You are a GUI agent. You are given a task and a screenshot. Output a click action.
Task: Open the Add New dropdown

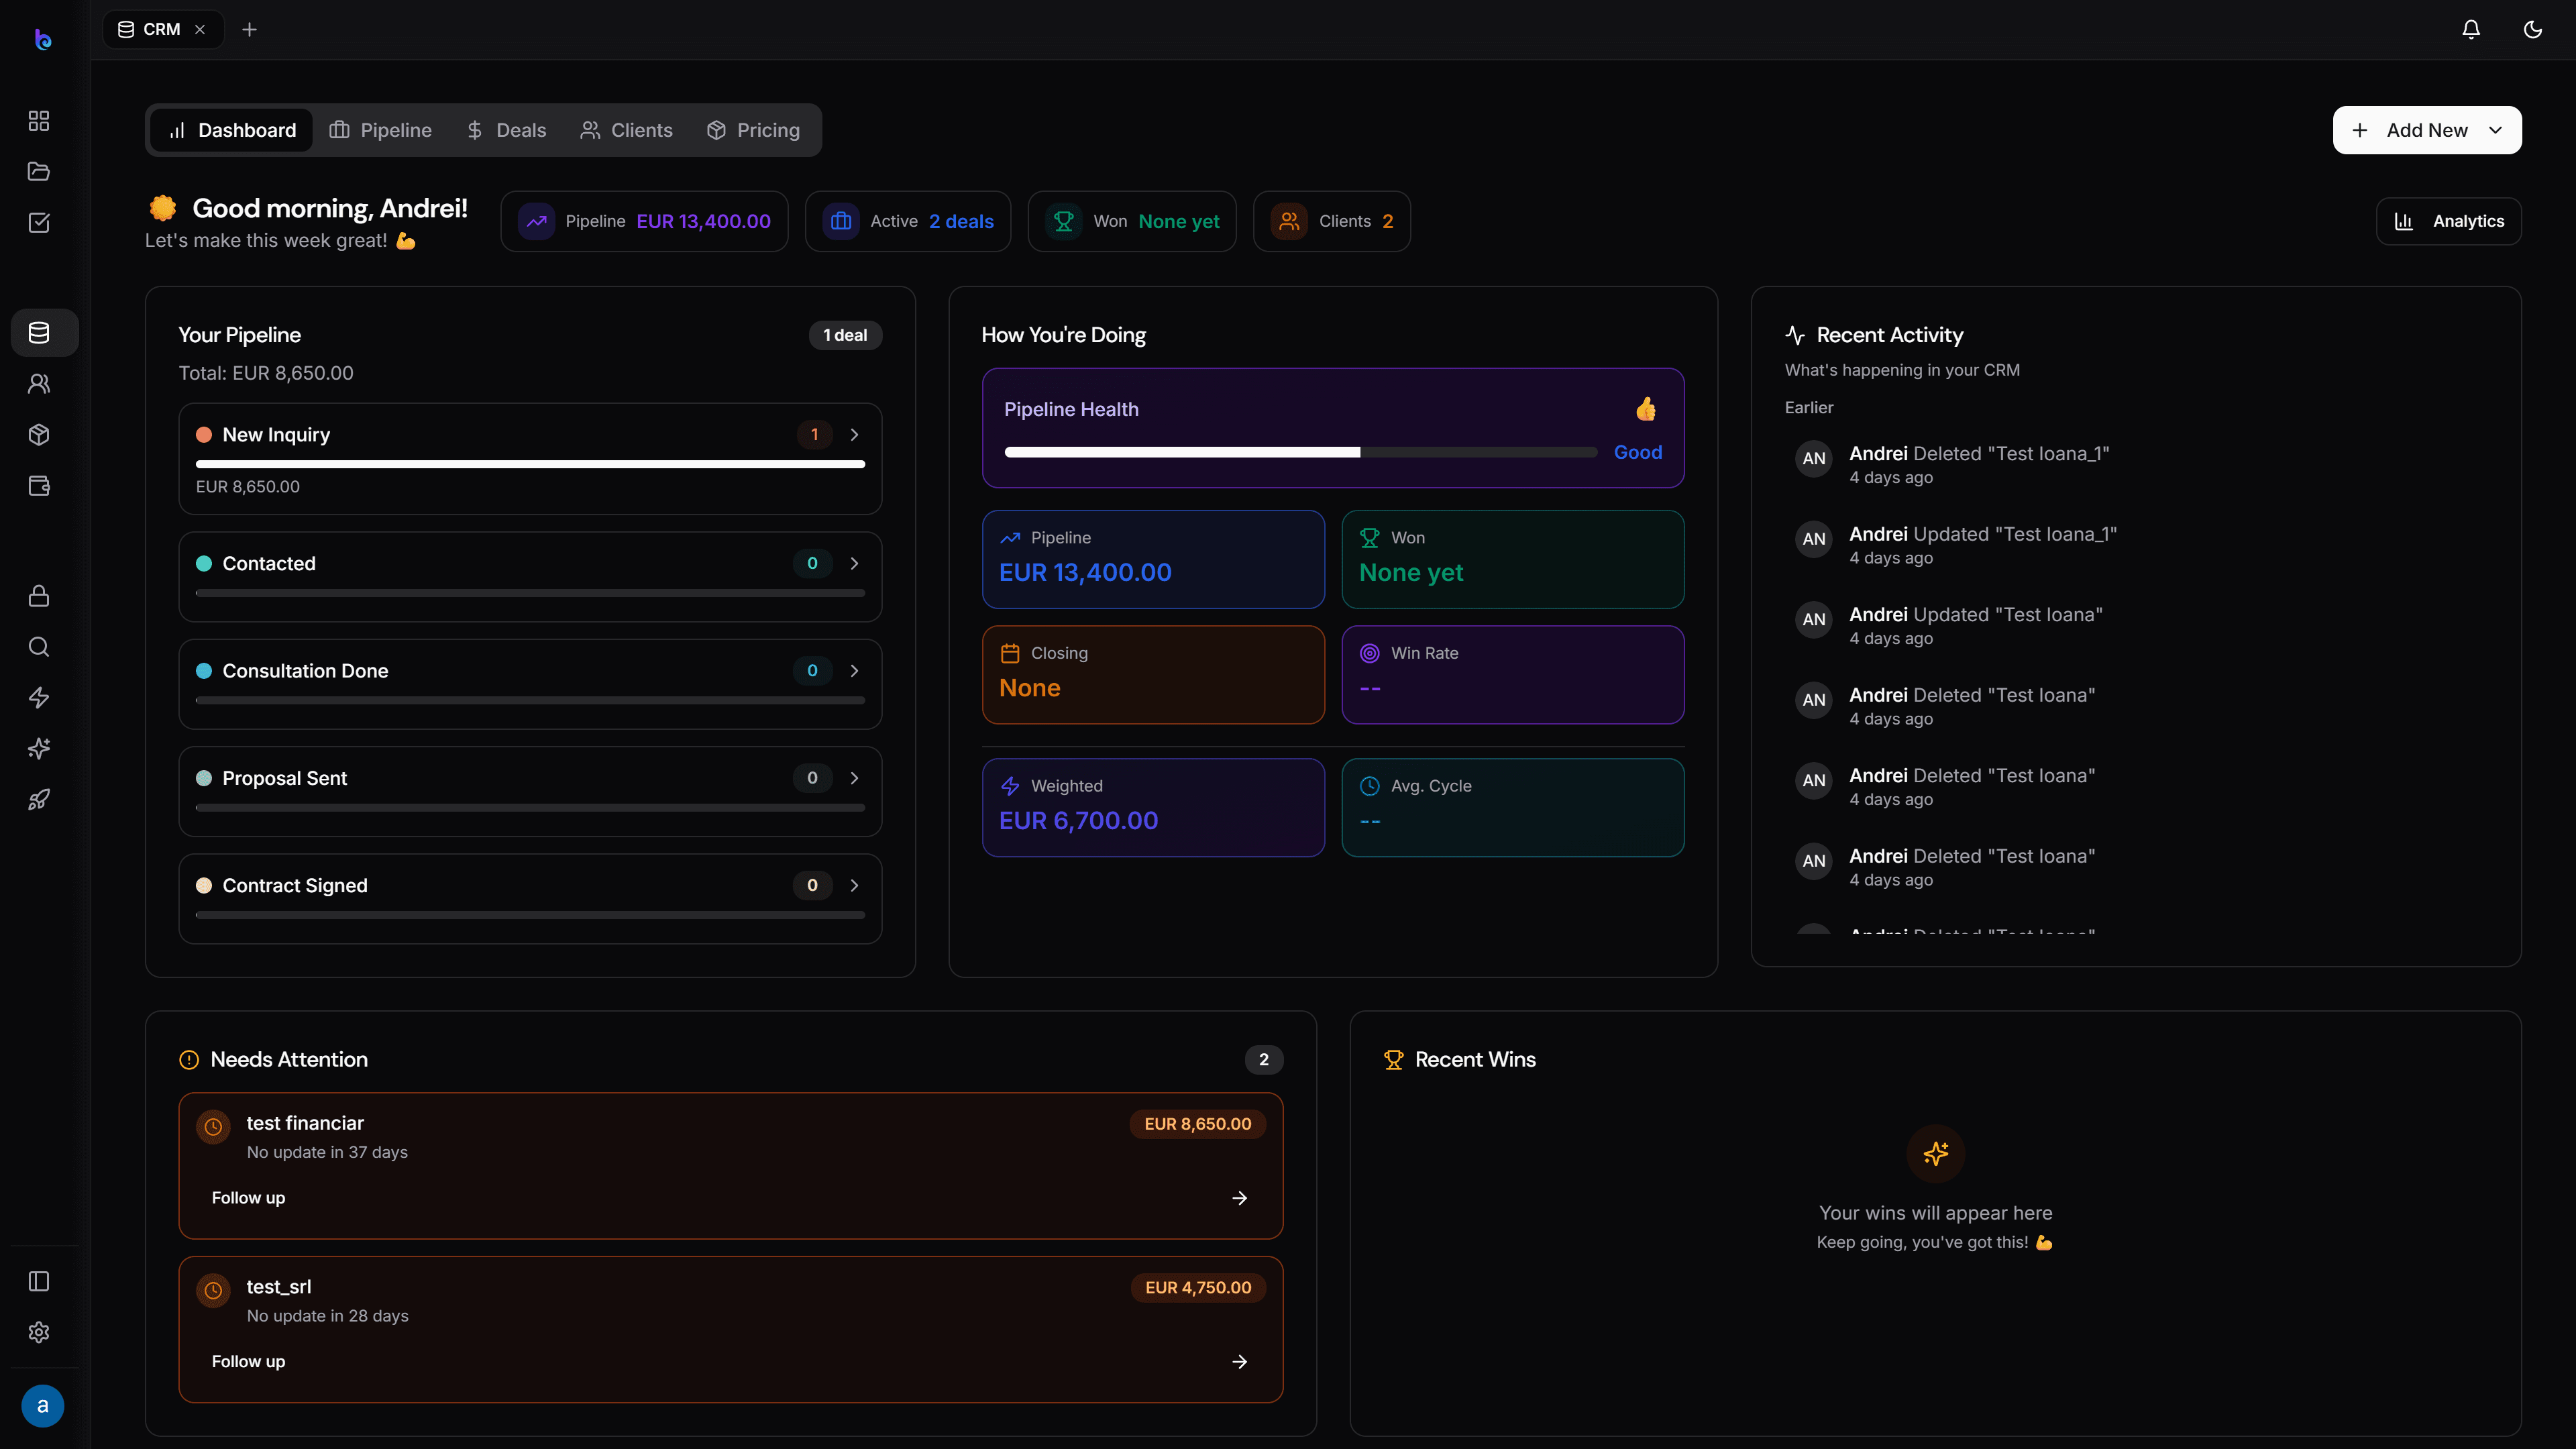[x=2427, y=130]
